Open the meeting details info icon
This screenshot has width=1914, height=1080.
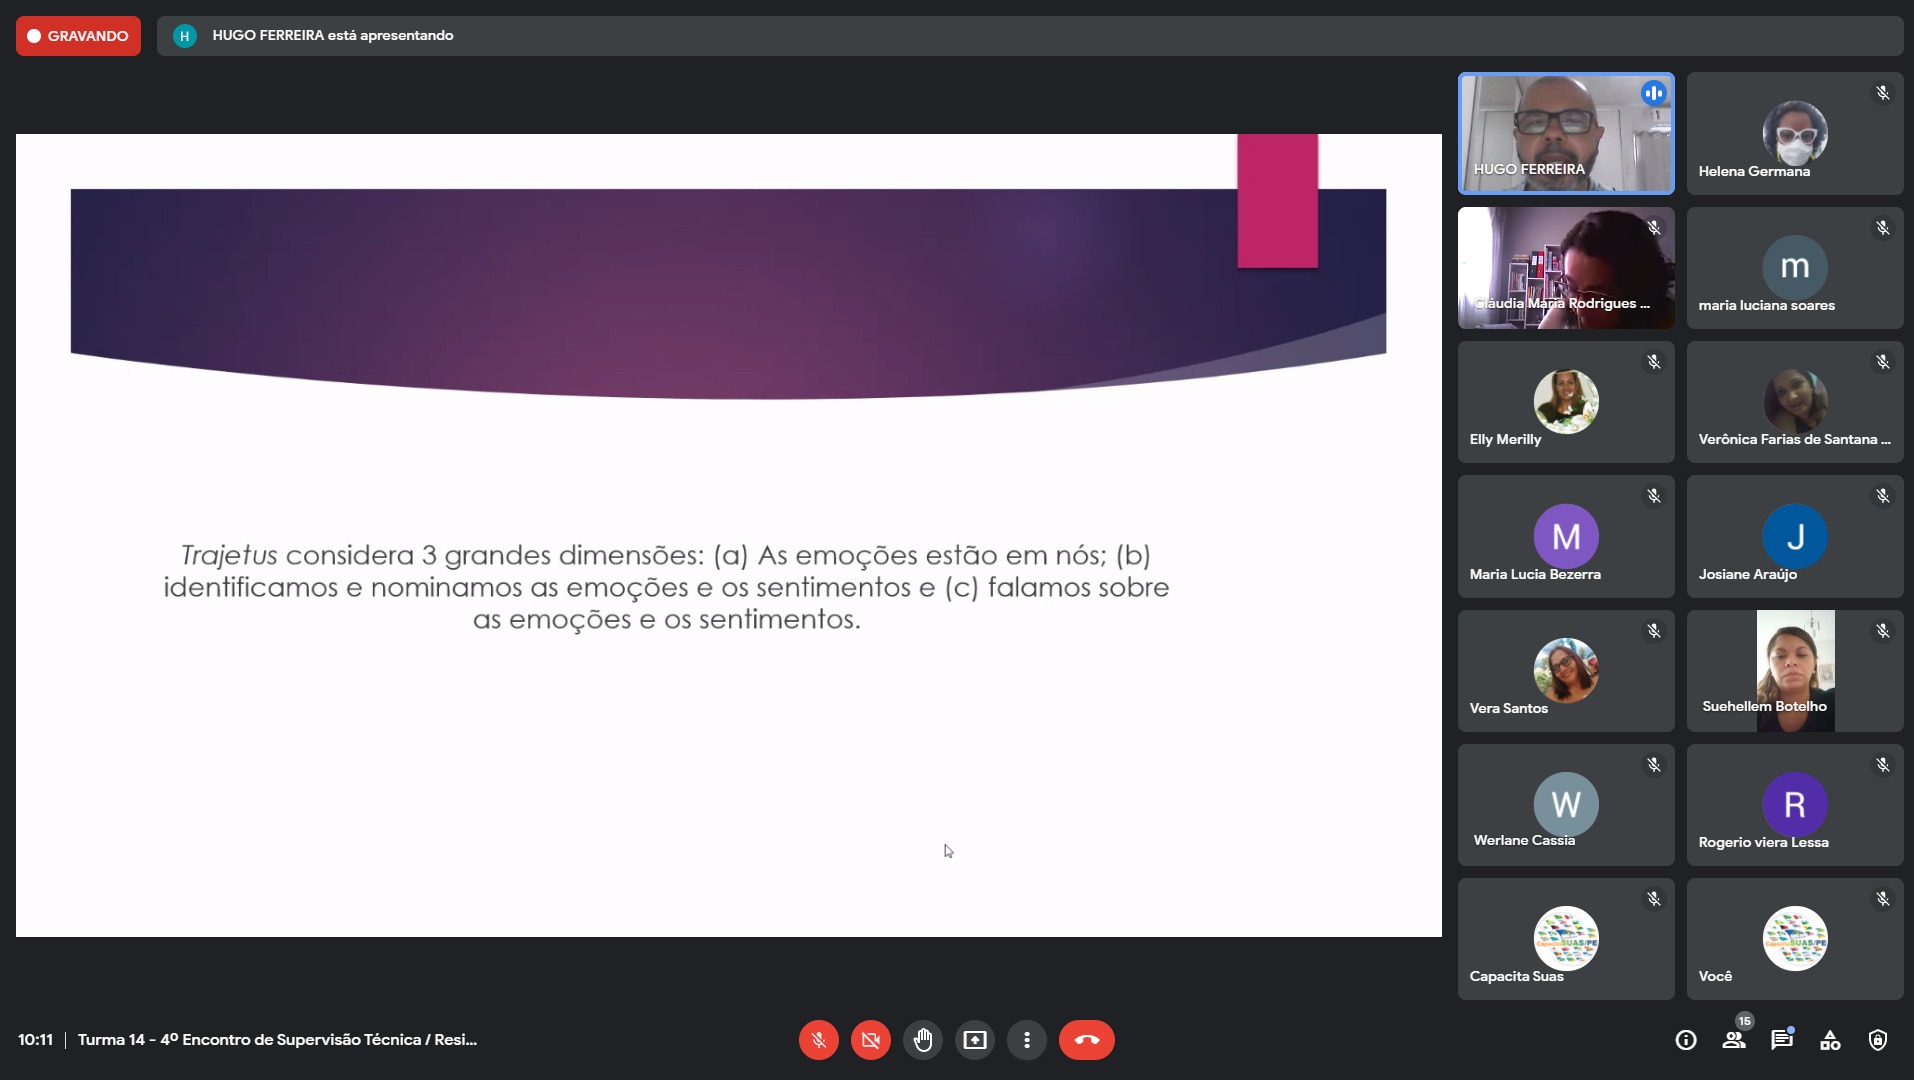[1686, 1040]
